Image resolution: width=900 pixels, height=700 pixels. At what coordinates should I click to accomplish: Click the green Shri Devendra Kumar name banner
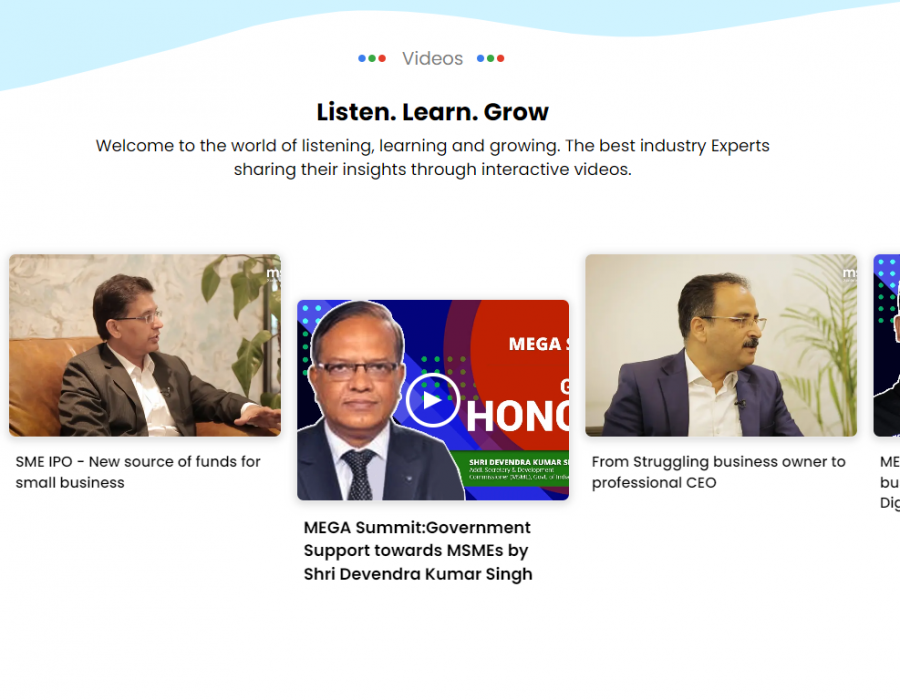(x=517, y=469)
